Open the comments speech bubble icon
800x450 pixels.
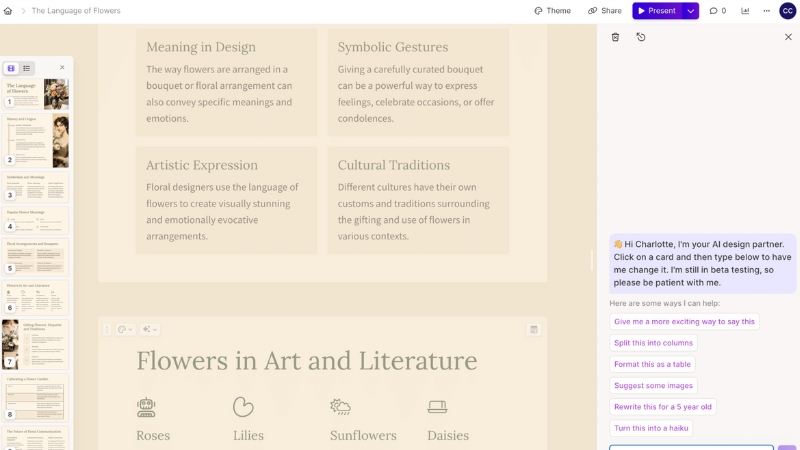717,11
